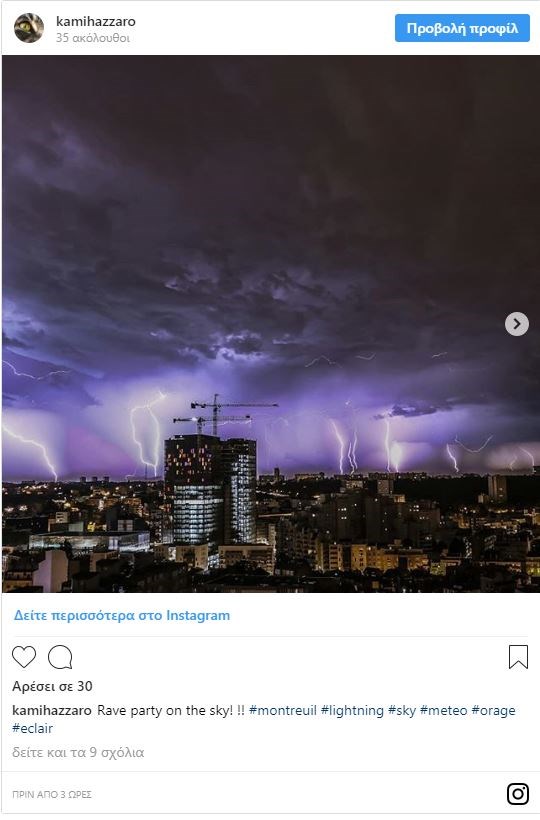Click the Αρέσει σε 30 likes count

point(52,687)
